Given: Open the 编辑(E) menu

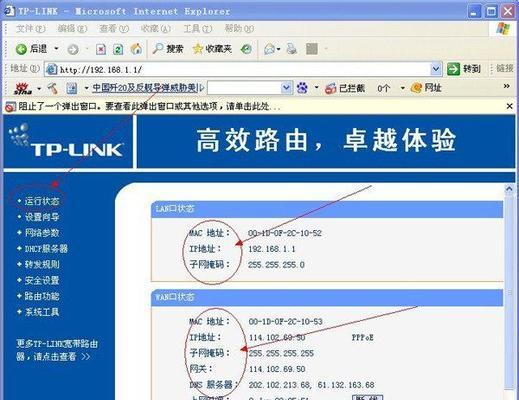Looking at the screenshot, I should [72, 29].
